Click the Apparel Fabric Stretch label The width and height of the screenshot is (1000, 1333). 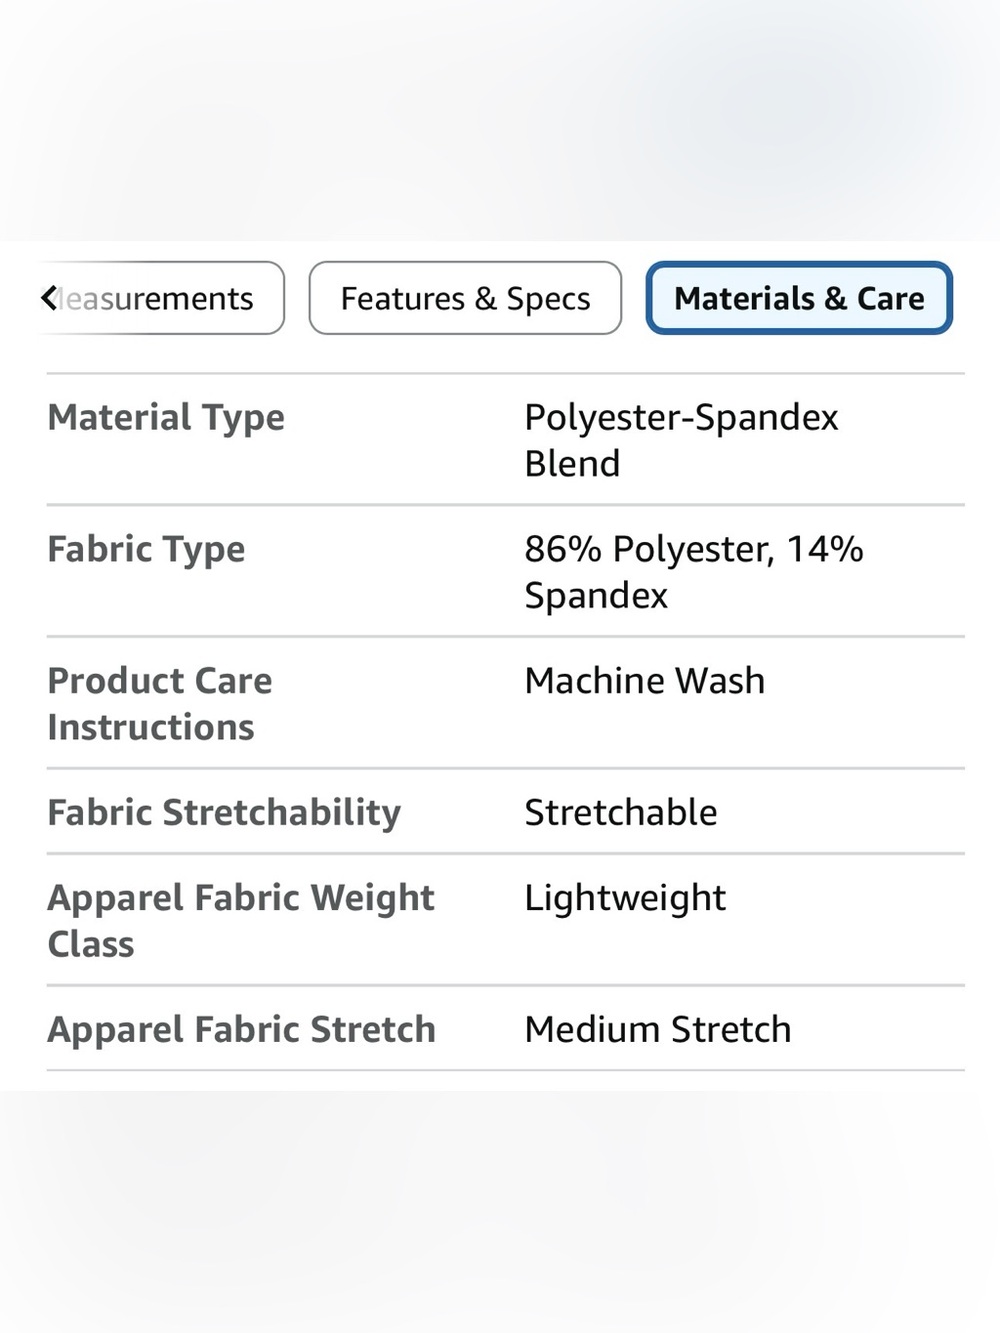coord(241,1030)
